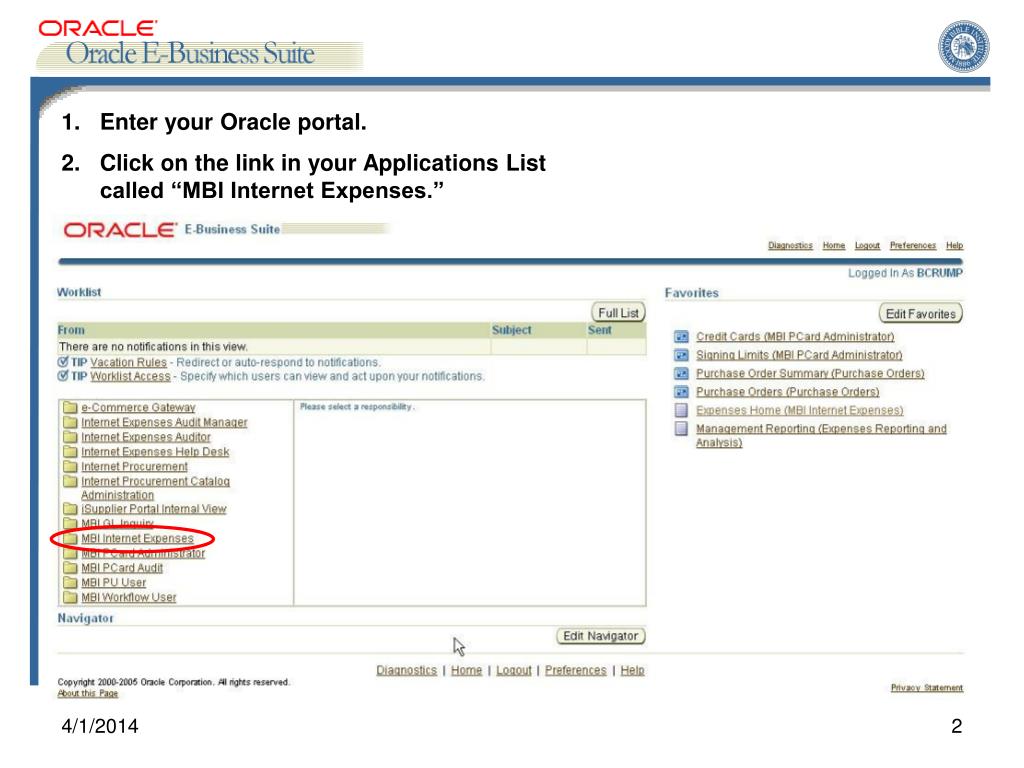Screen dimensions: 1024x768
Task: Click the round institute seal logo
Action: [x=963, y=46]
